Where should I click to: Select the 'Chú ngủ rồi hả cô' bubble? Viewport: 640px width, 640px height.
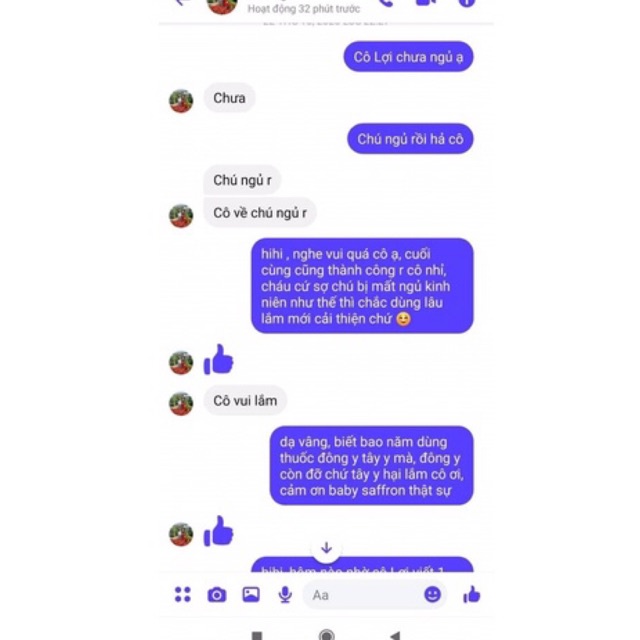click(410, 139)
